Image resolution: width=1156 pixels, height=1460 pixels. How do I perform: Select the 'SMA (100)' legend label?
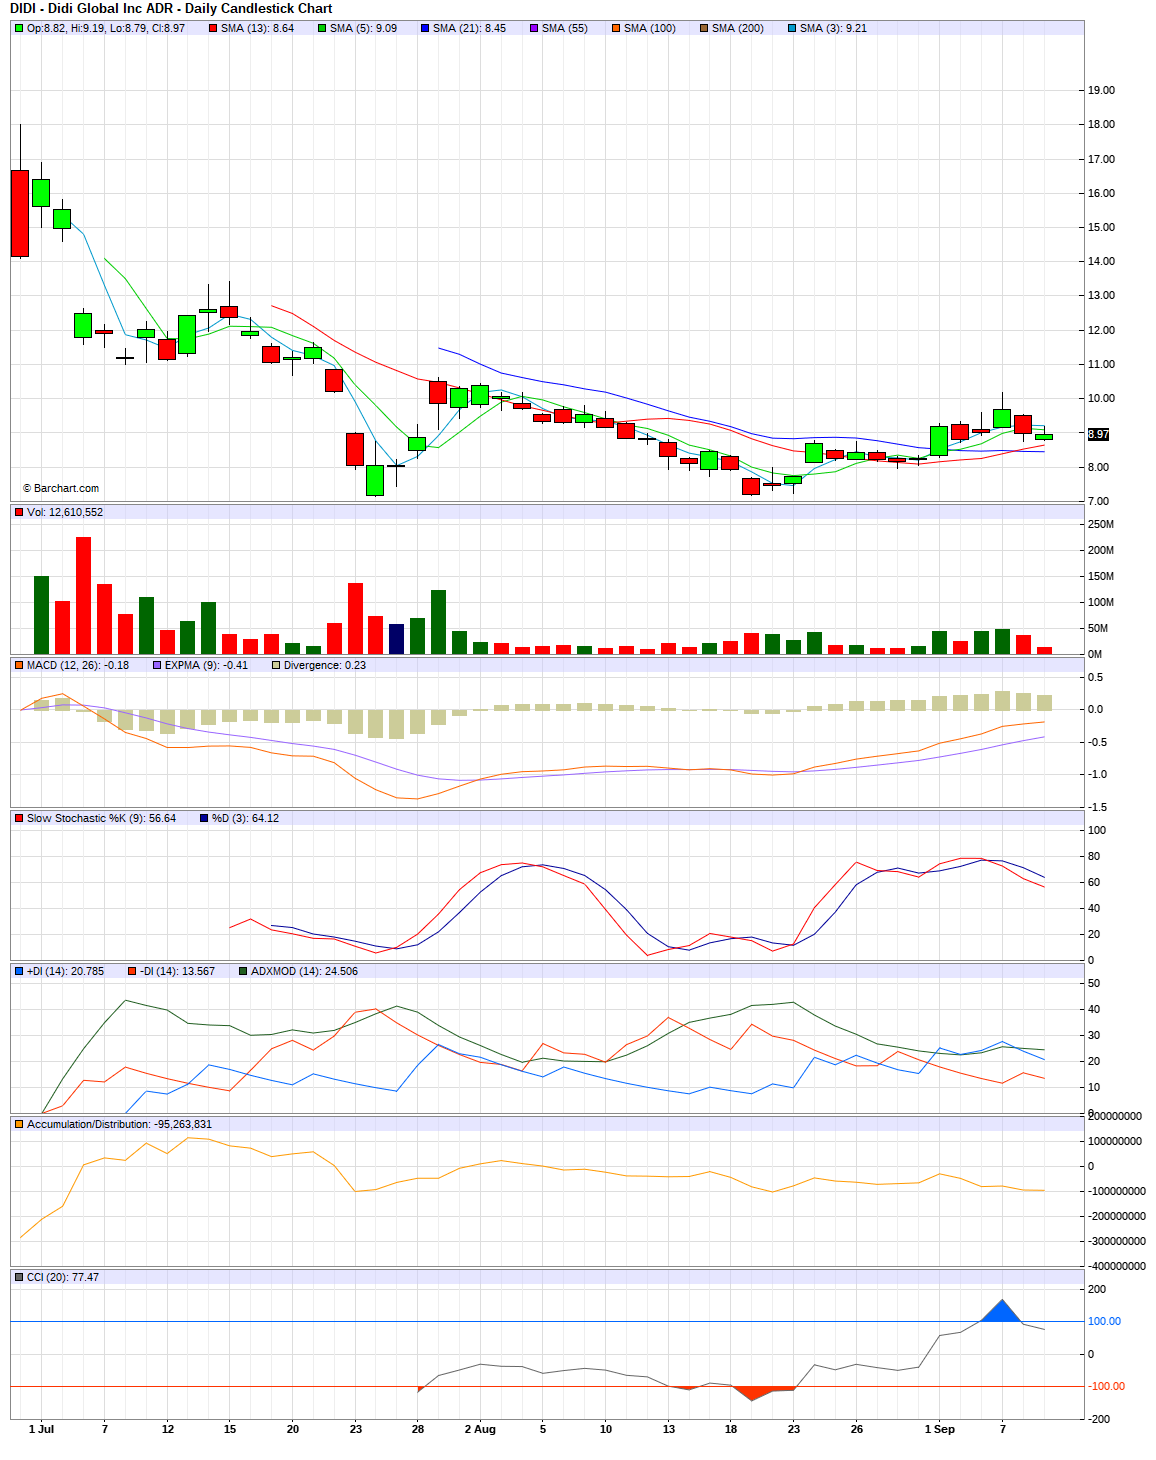click(x=650, y=28)
